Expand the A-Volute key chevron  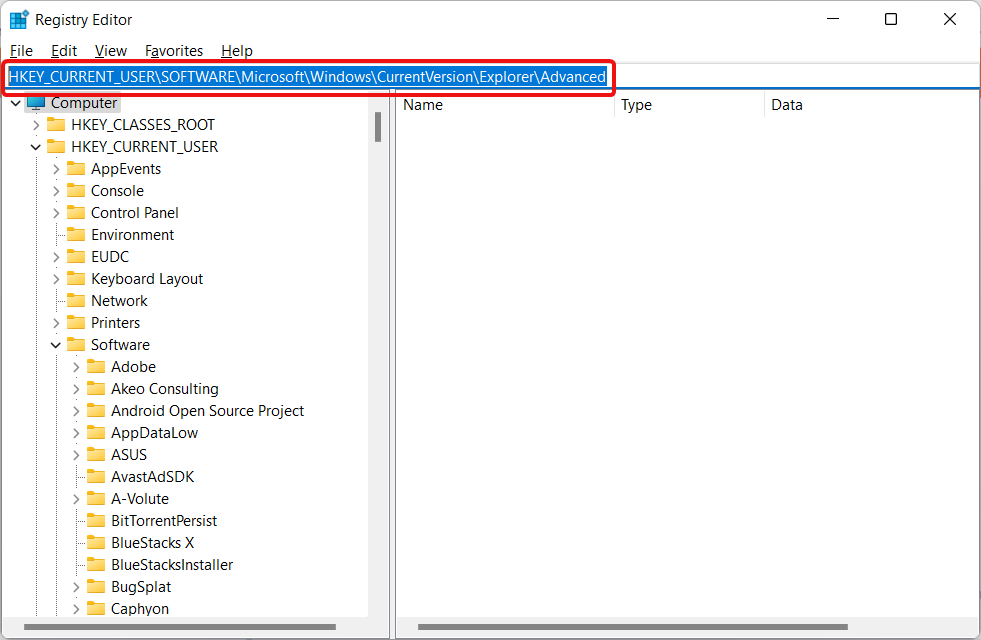[x=76, y=499]
